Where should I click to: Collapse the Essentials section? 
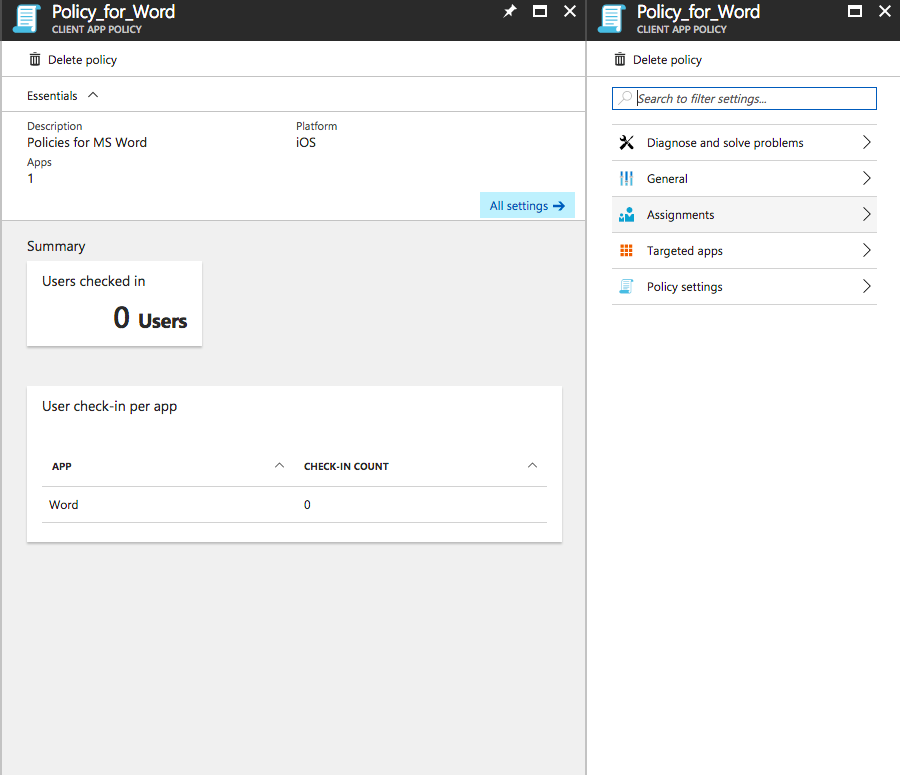point(93,94)
